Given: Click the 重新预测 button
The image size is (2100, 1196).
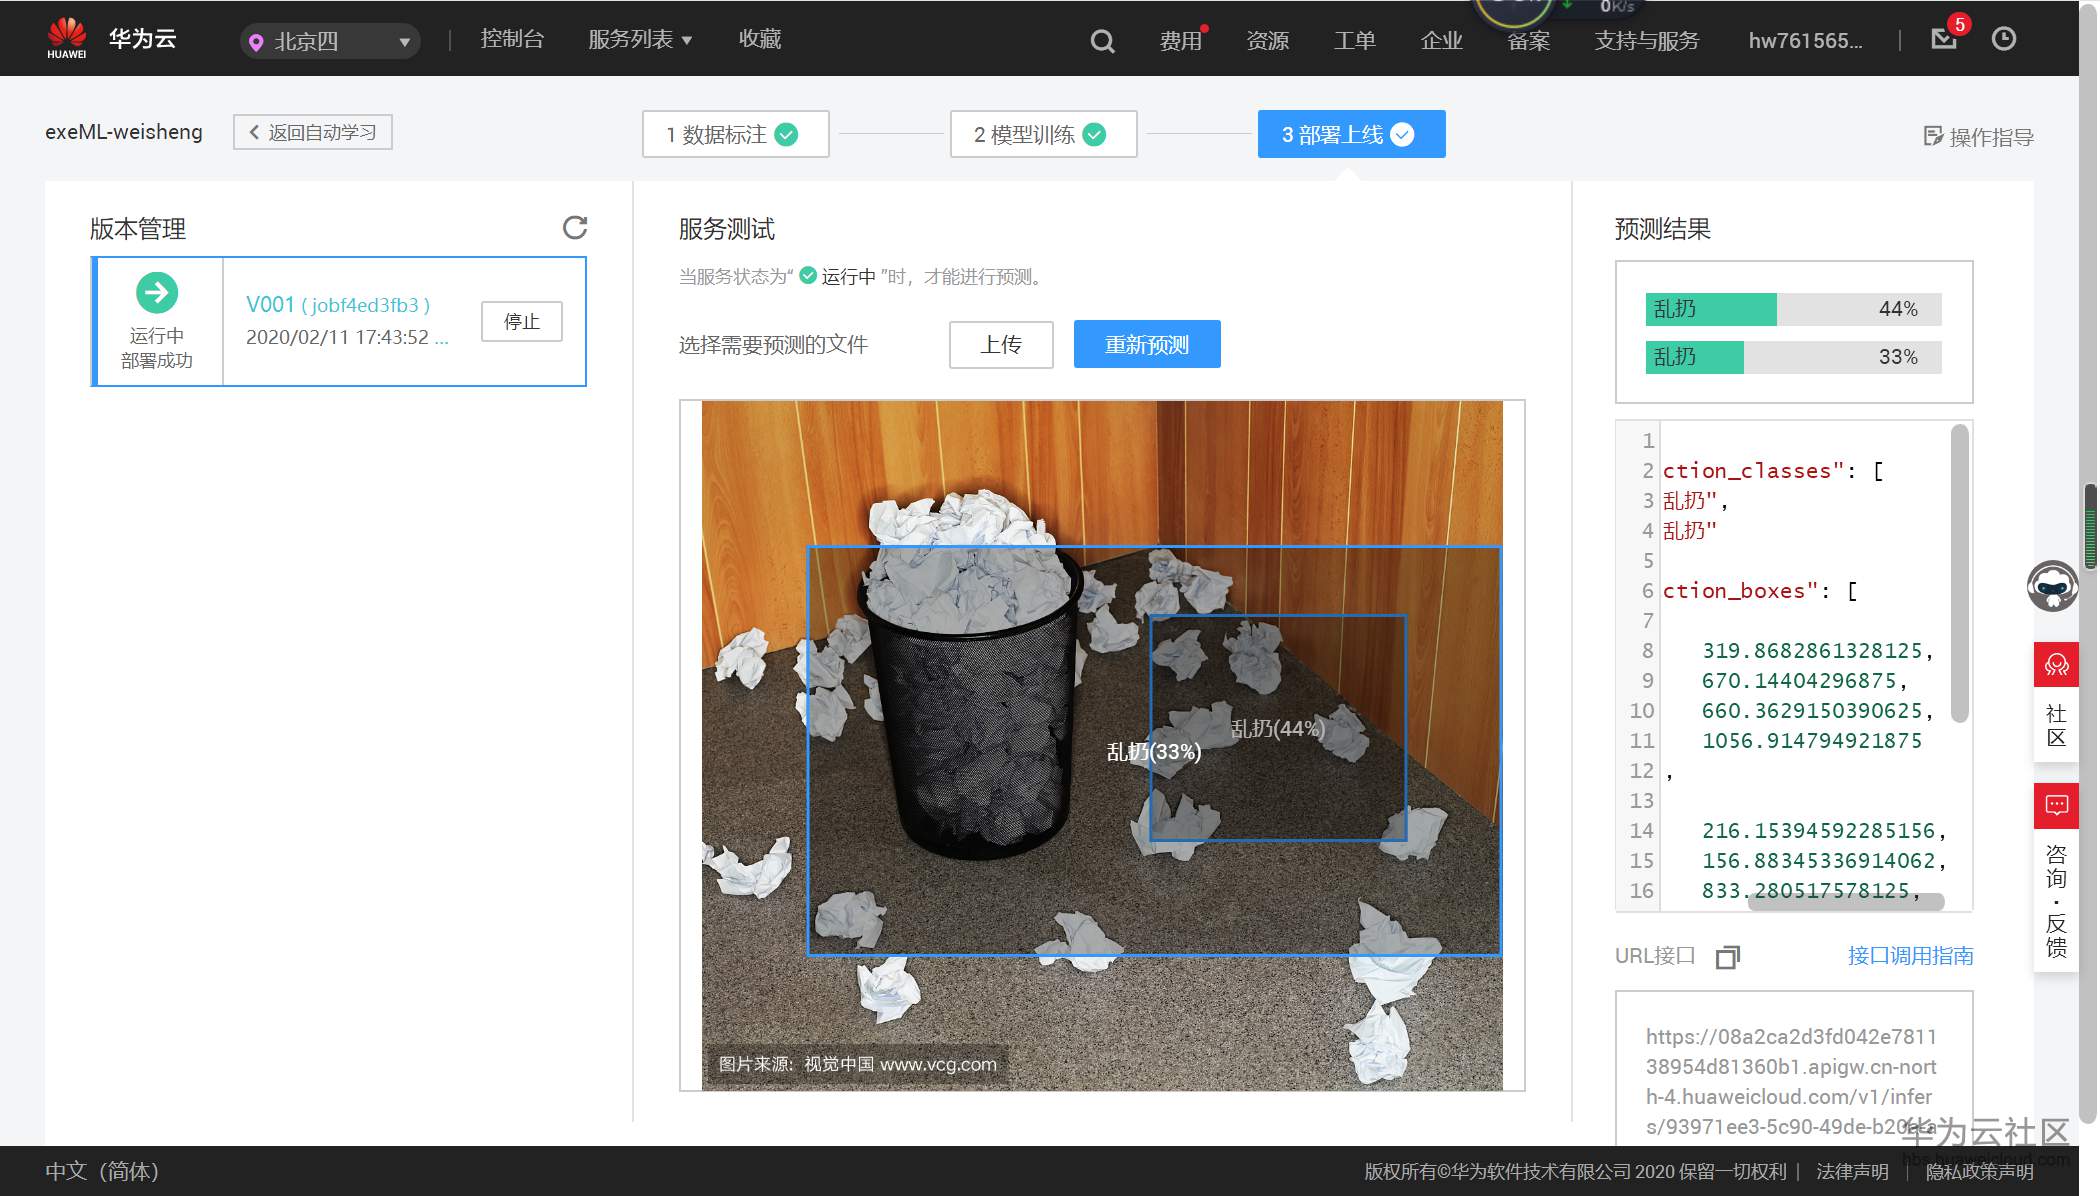Looking at the screenshot, I should (x=1146, y=345).
